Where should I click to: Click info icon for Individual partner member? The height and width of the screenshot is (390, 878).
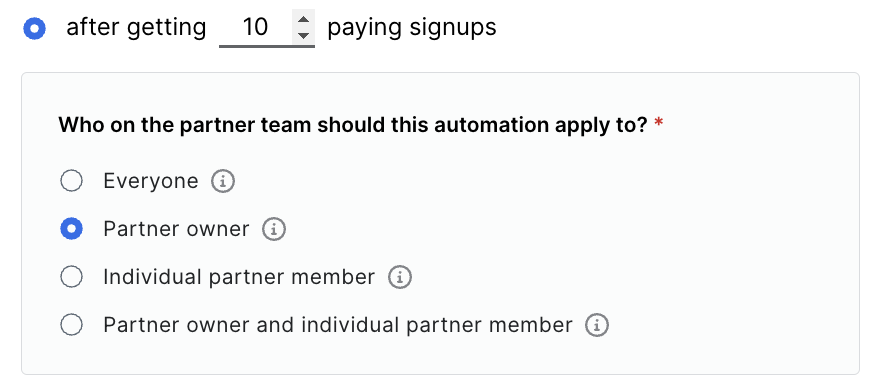[400, 277]
